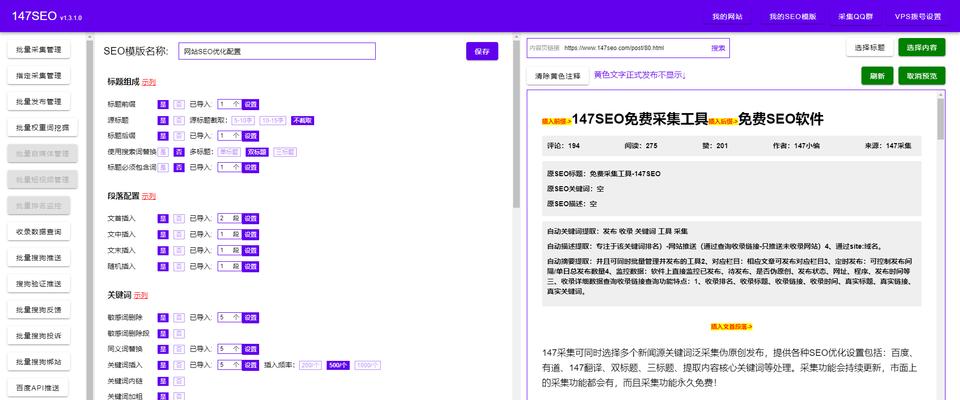Click the 清除黄色注释 button
The image size is (960, 400).
pyautogui.click(x=557, y=76)
